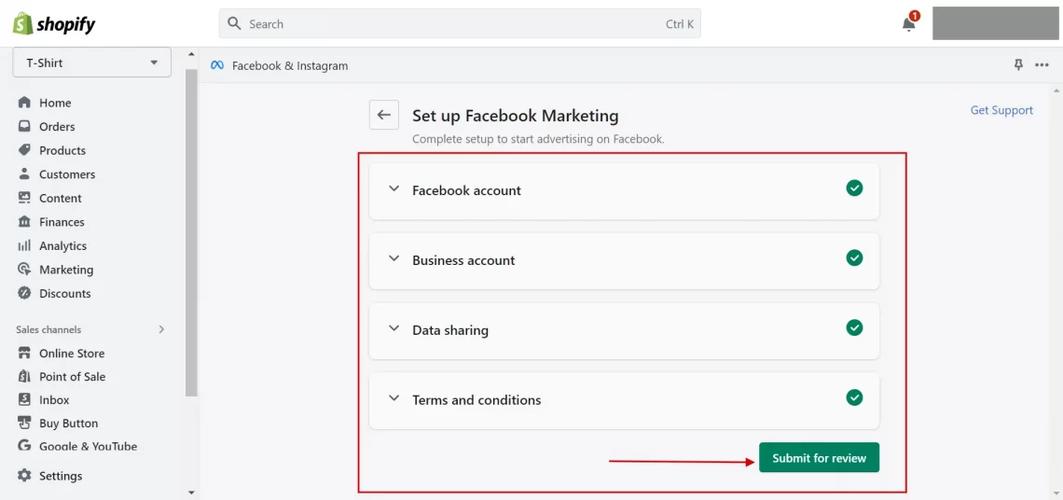The height and width of the screenshot is (500, 1063).
Task: Click the Facebook & Instagram header title
Action: (290, 66)
